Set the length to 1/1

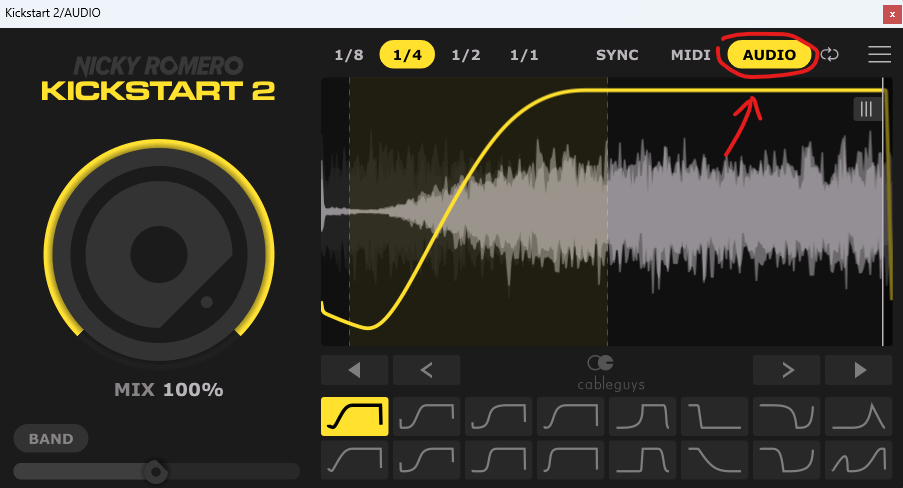coord(524,55)
